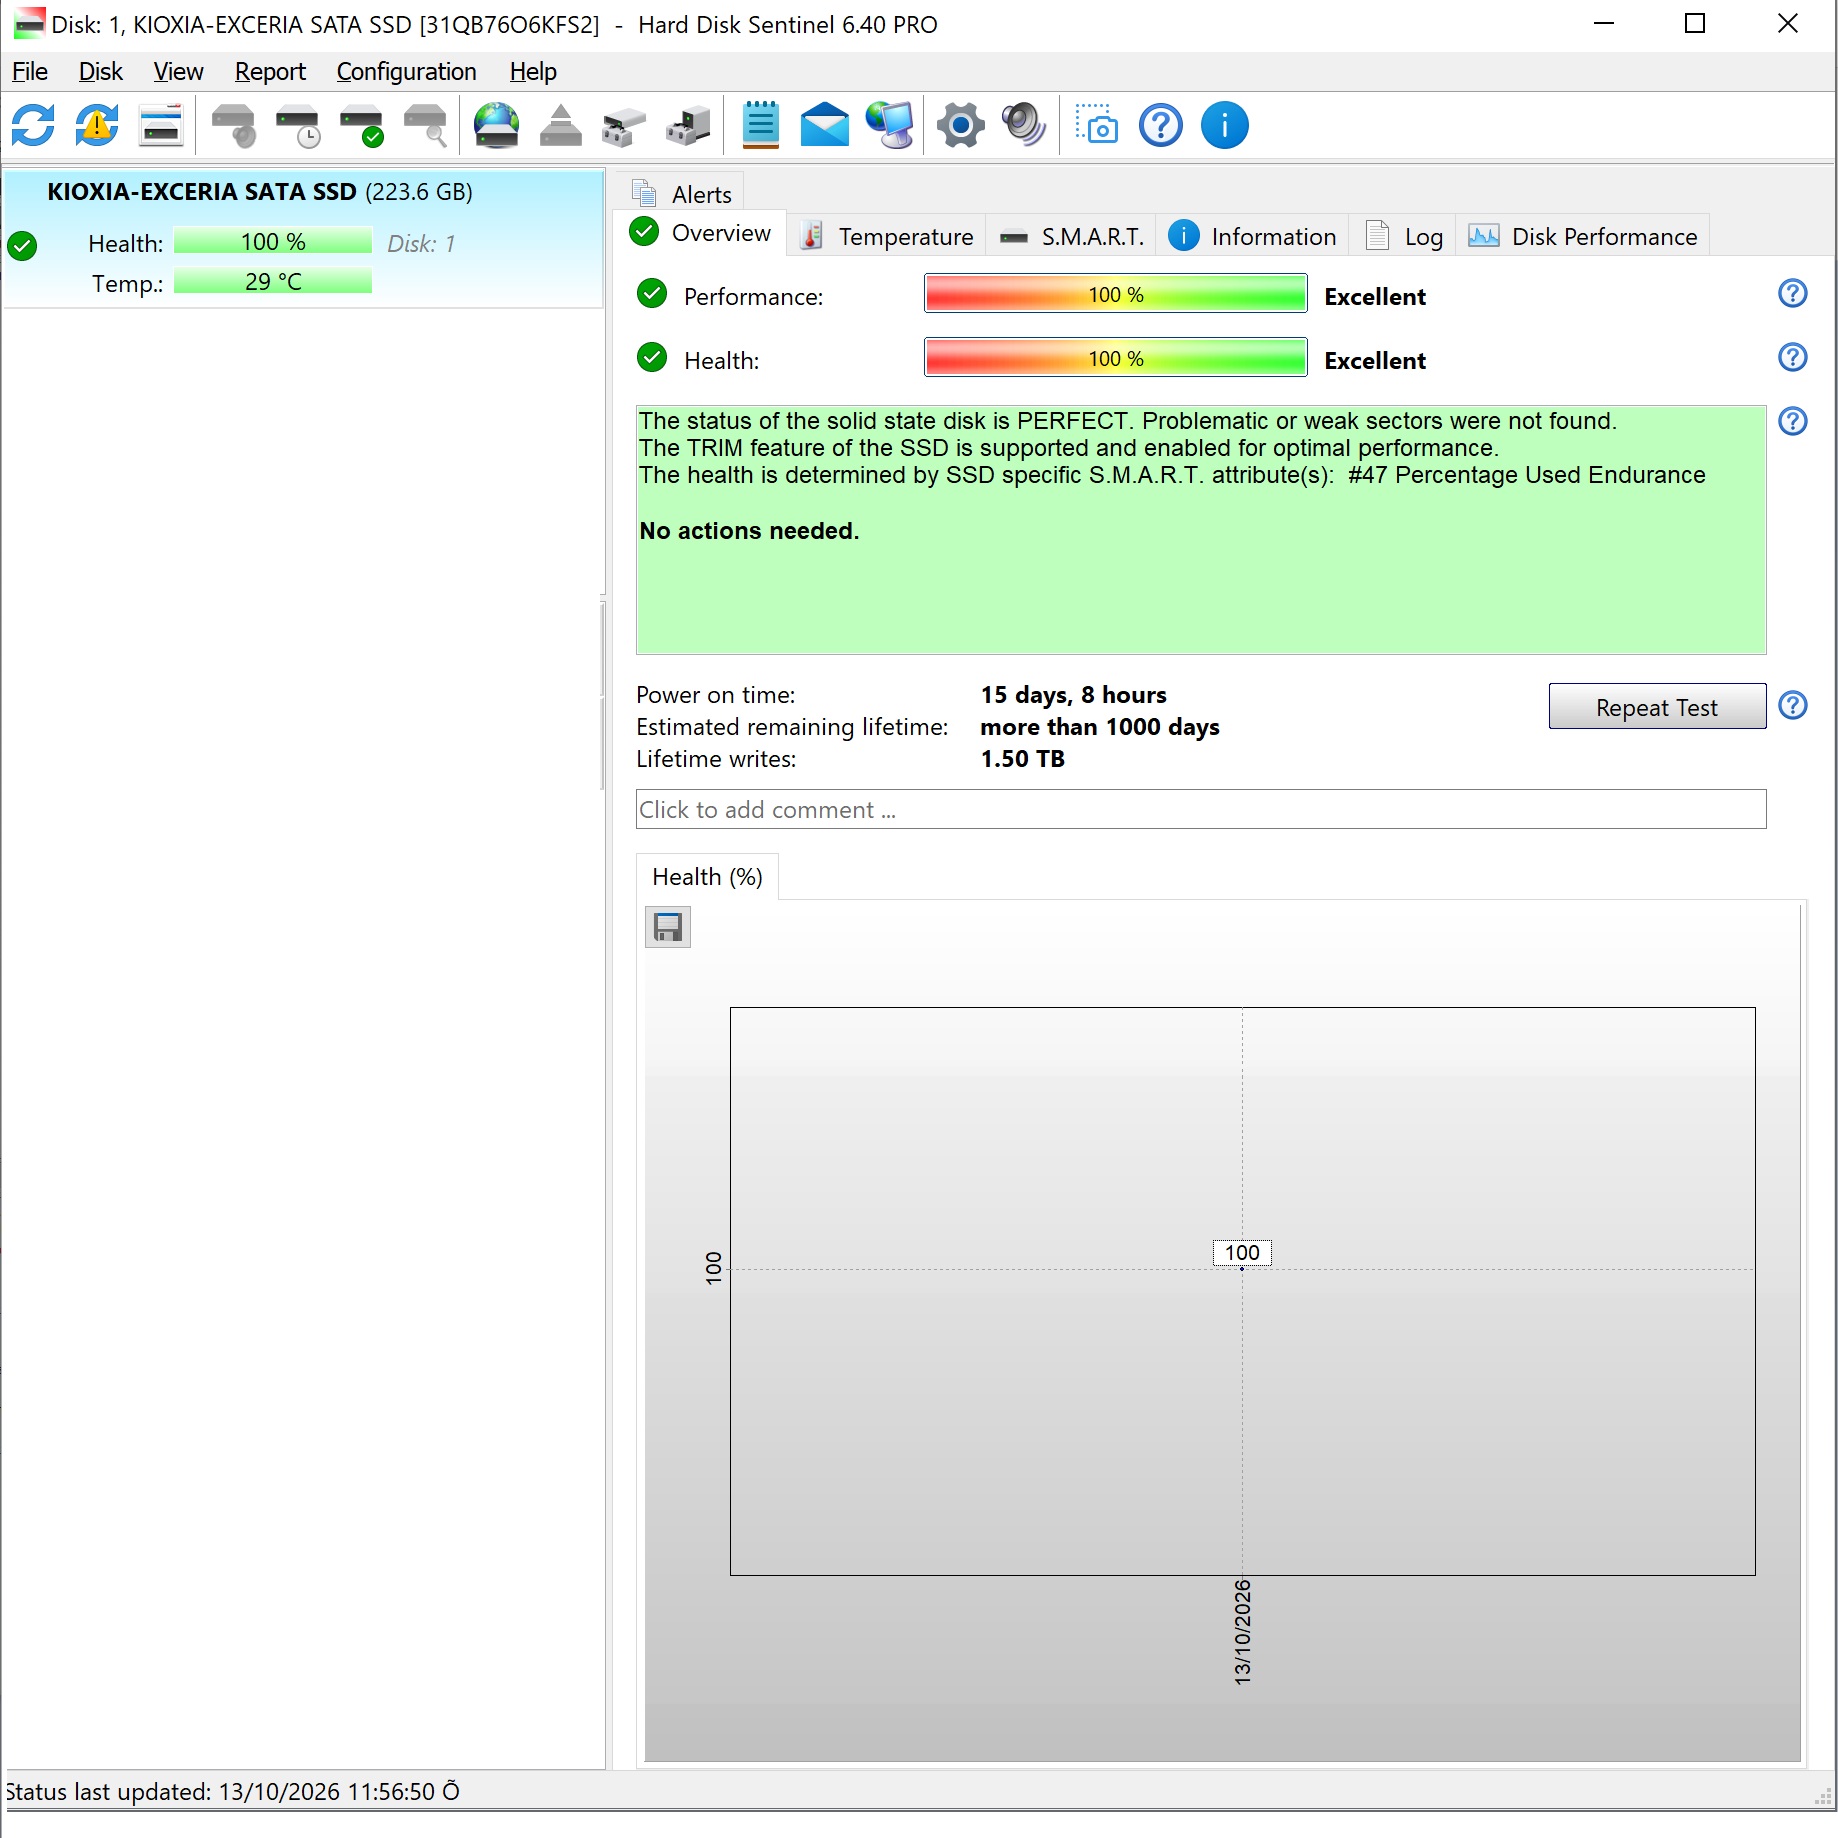Screen dimensions: 1838x1838
Task: Switch to the Alerts tab
Action: (682, 194)
